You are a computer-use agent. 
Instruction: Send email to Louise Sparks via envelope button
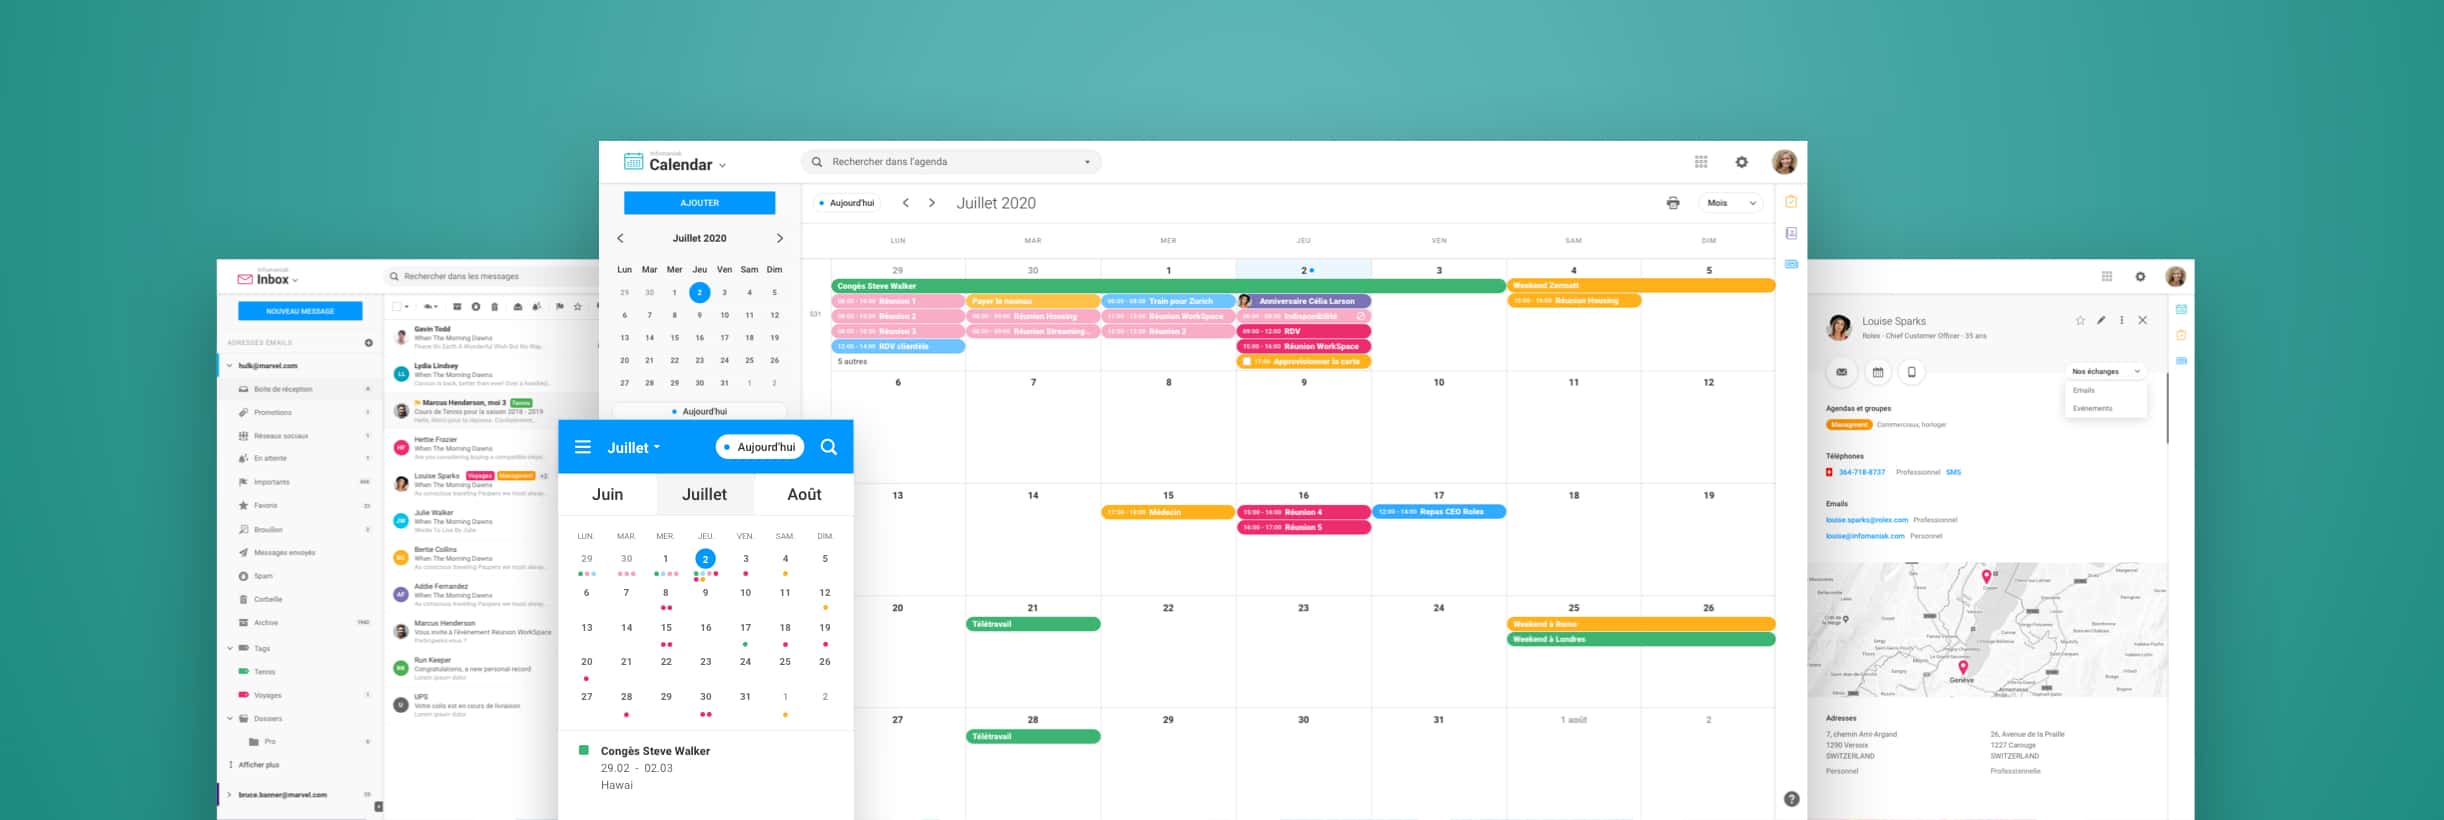(1841, 372)
